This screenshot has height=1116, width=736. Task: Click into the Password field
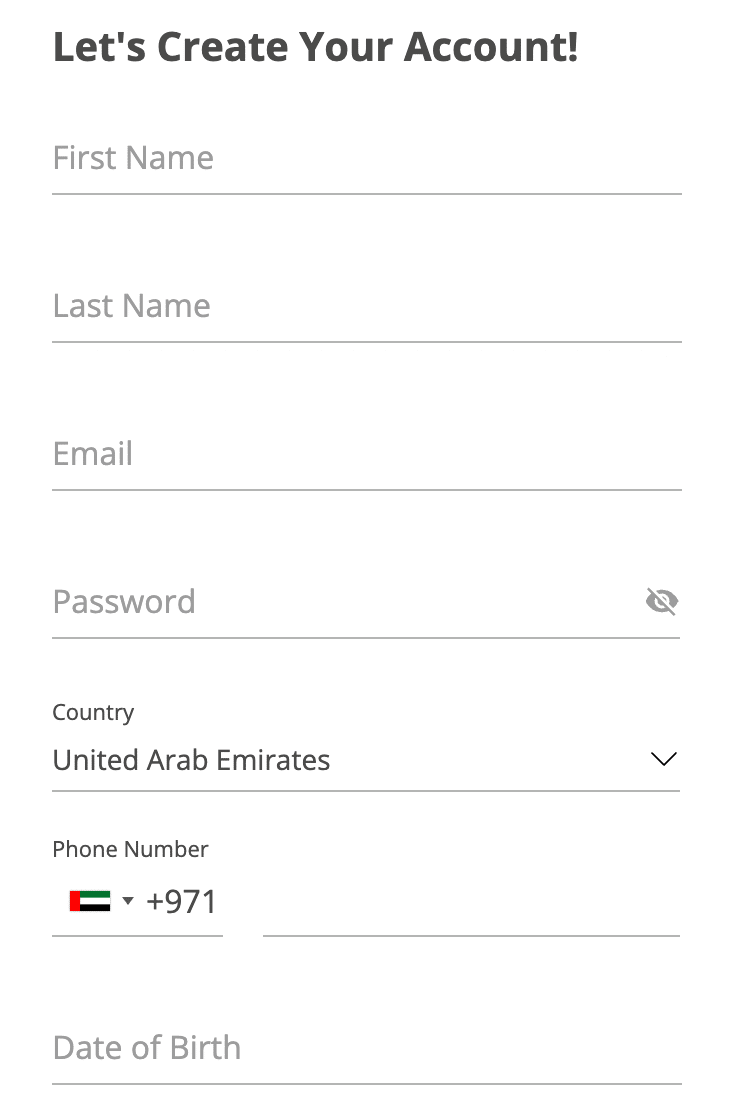coord(345,602)
